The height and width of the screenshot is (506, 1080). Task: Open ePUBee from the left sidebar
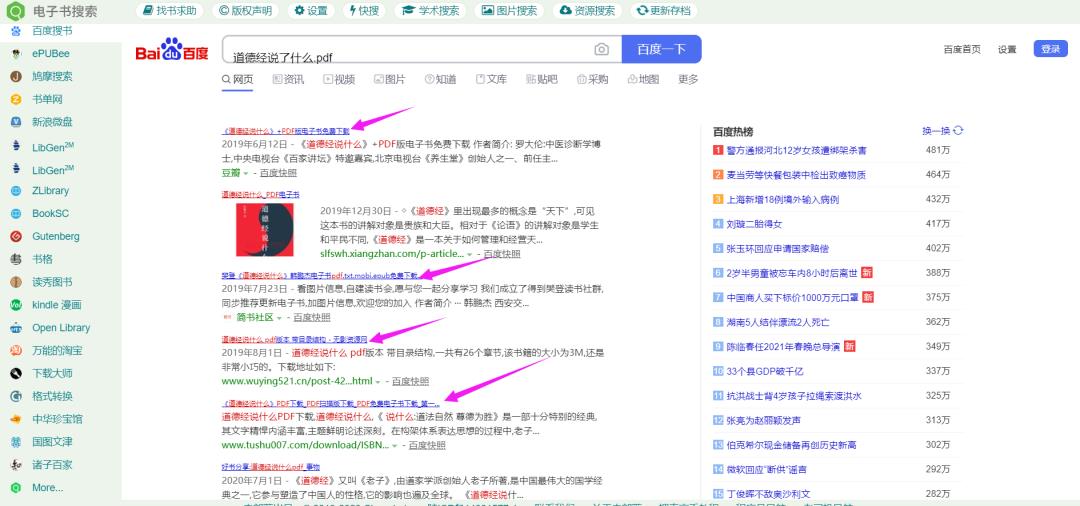pyautogui.click(x=50, y=54)
